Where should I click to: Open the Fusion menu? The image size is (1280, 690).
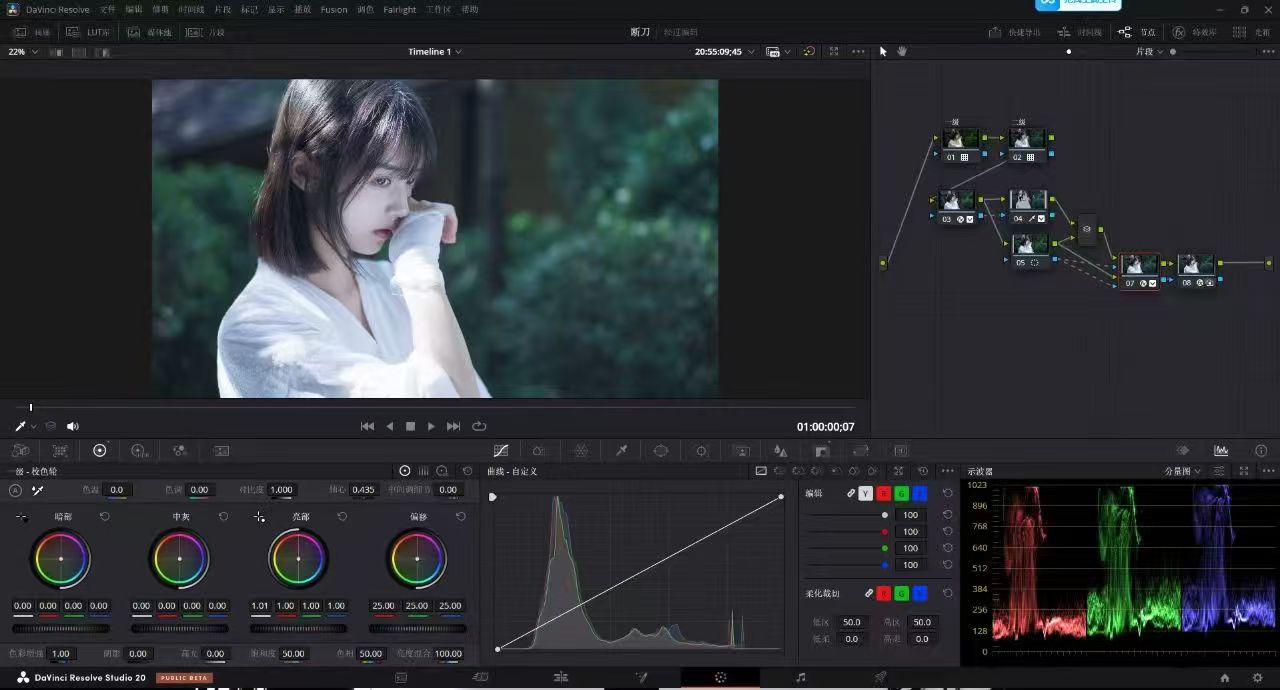pos(334,10)
